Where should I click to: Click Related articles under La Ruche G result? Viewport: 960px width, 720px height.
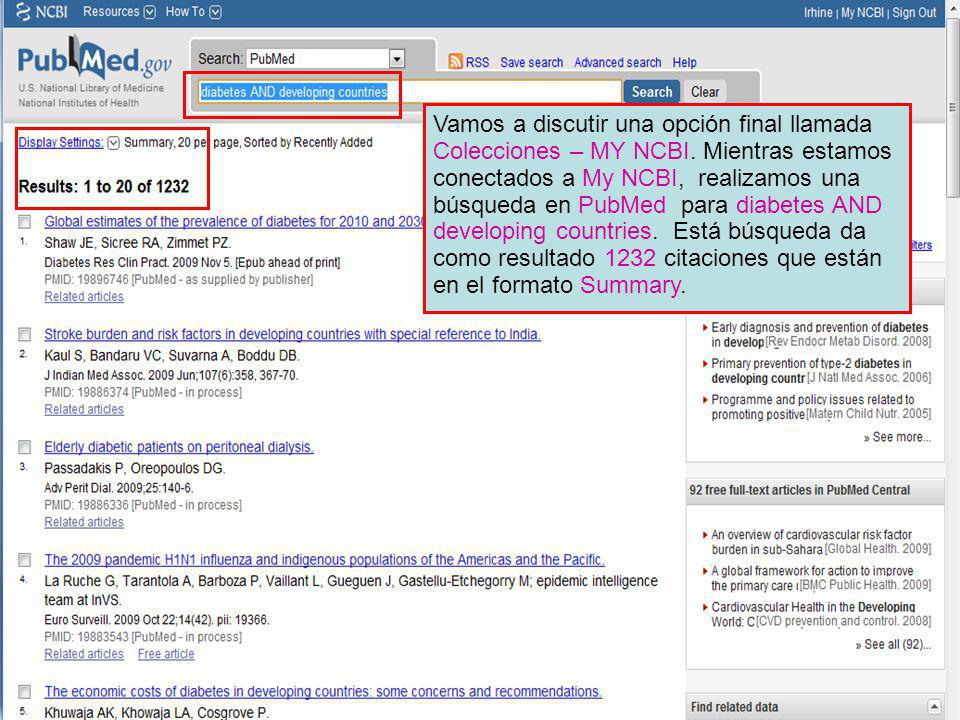point(84,654)
